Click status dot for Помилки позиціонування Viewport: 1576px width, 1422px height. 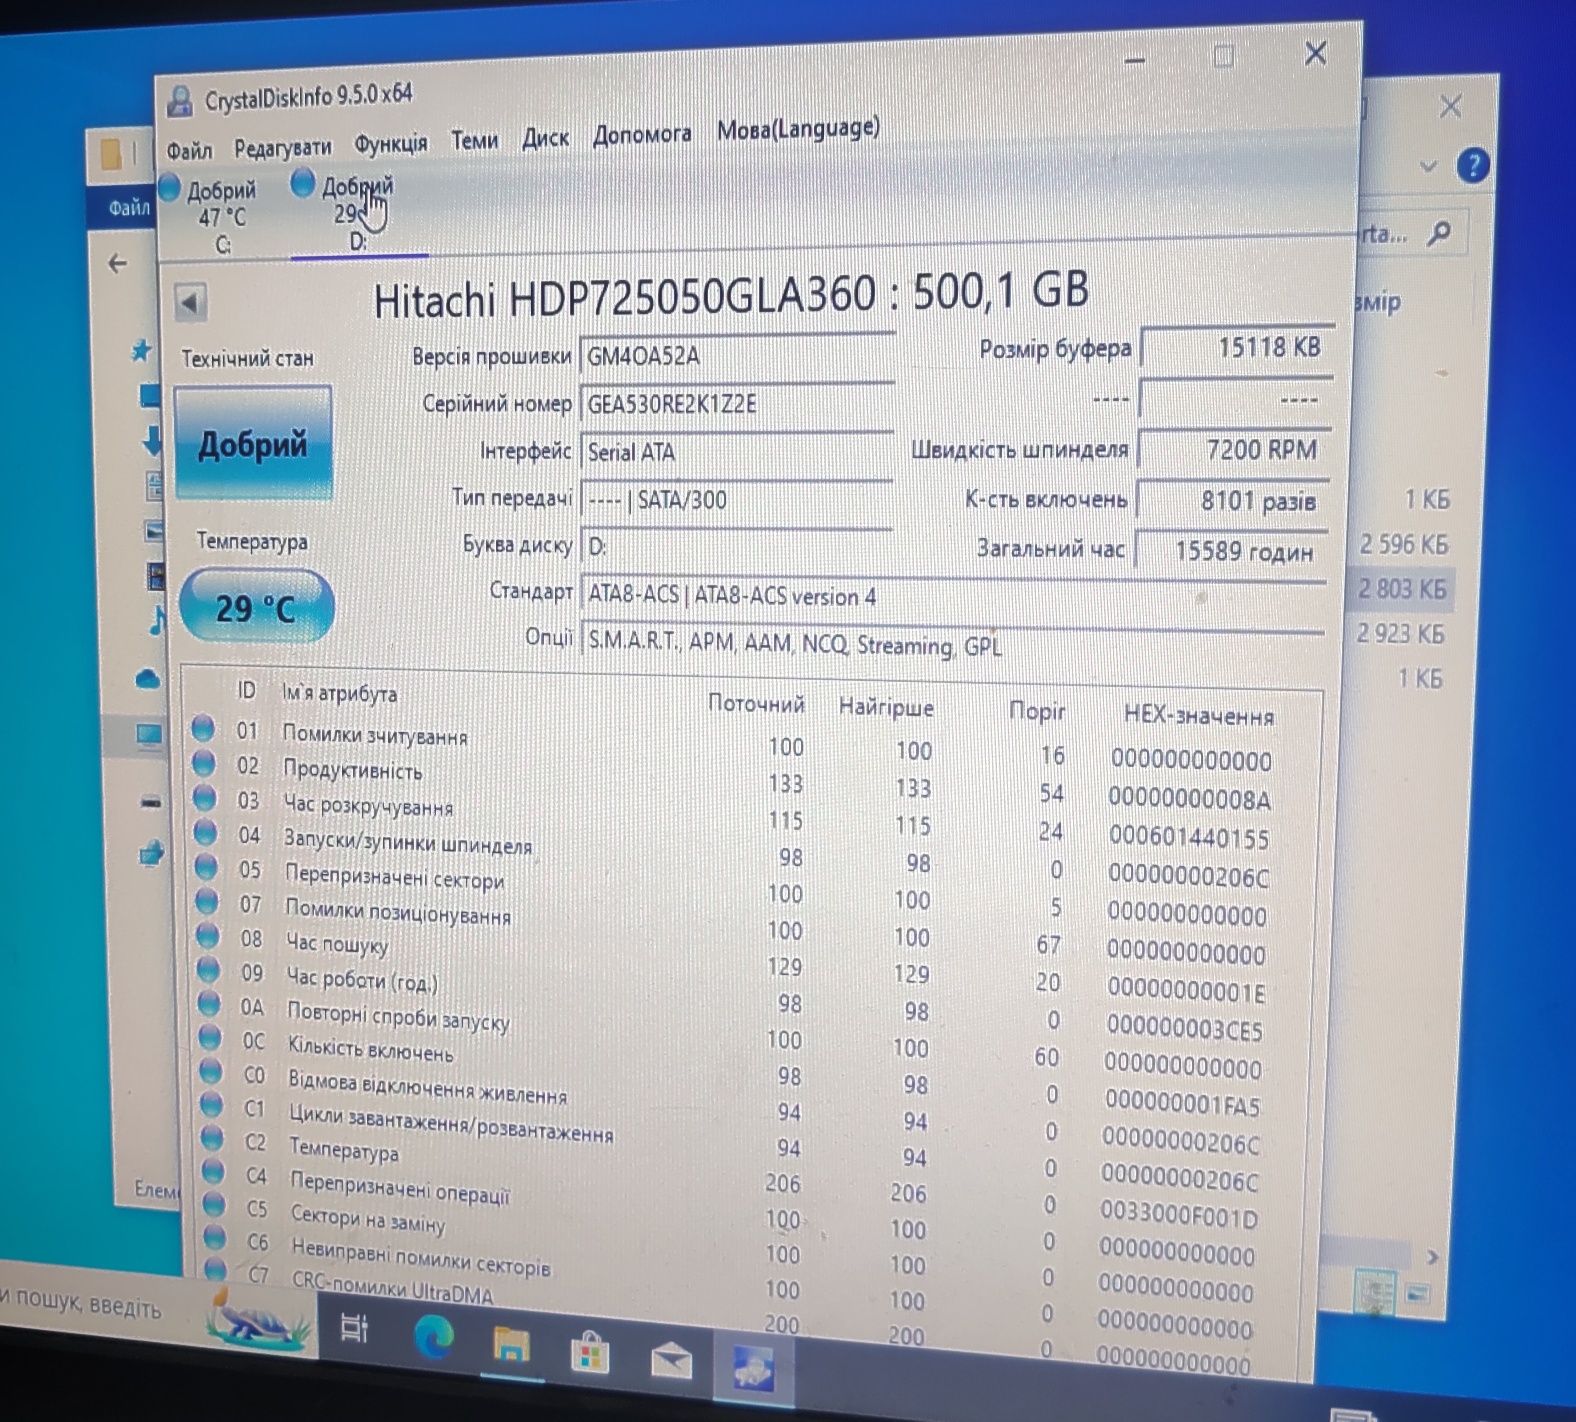click(207, 900)
